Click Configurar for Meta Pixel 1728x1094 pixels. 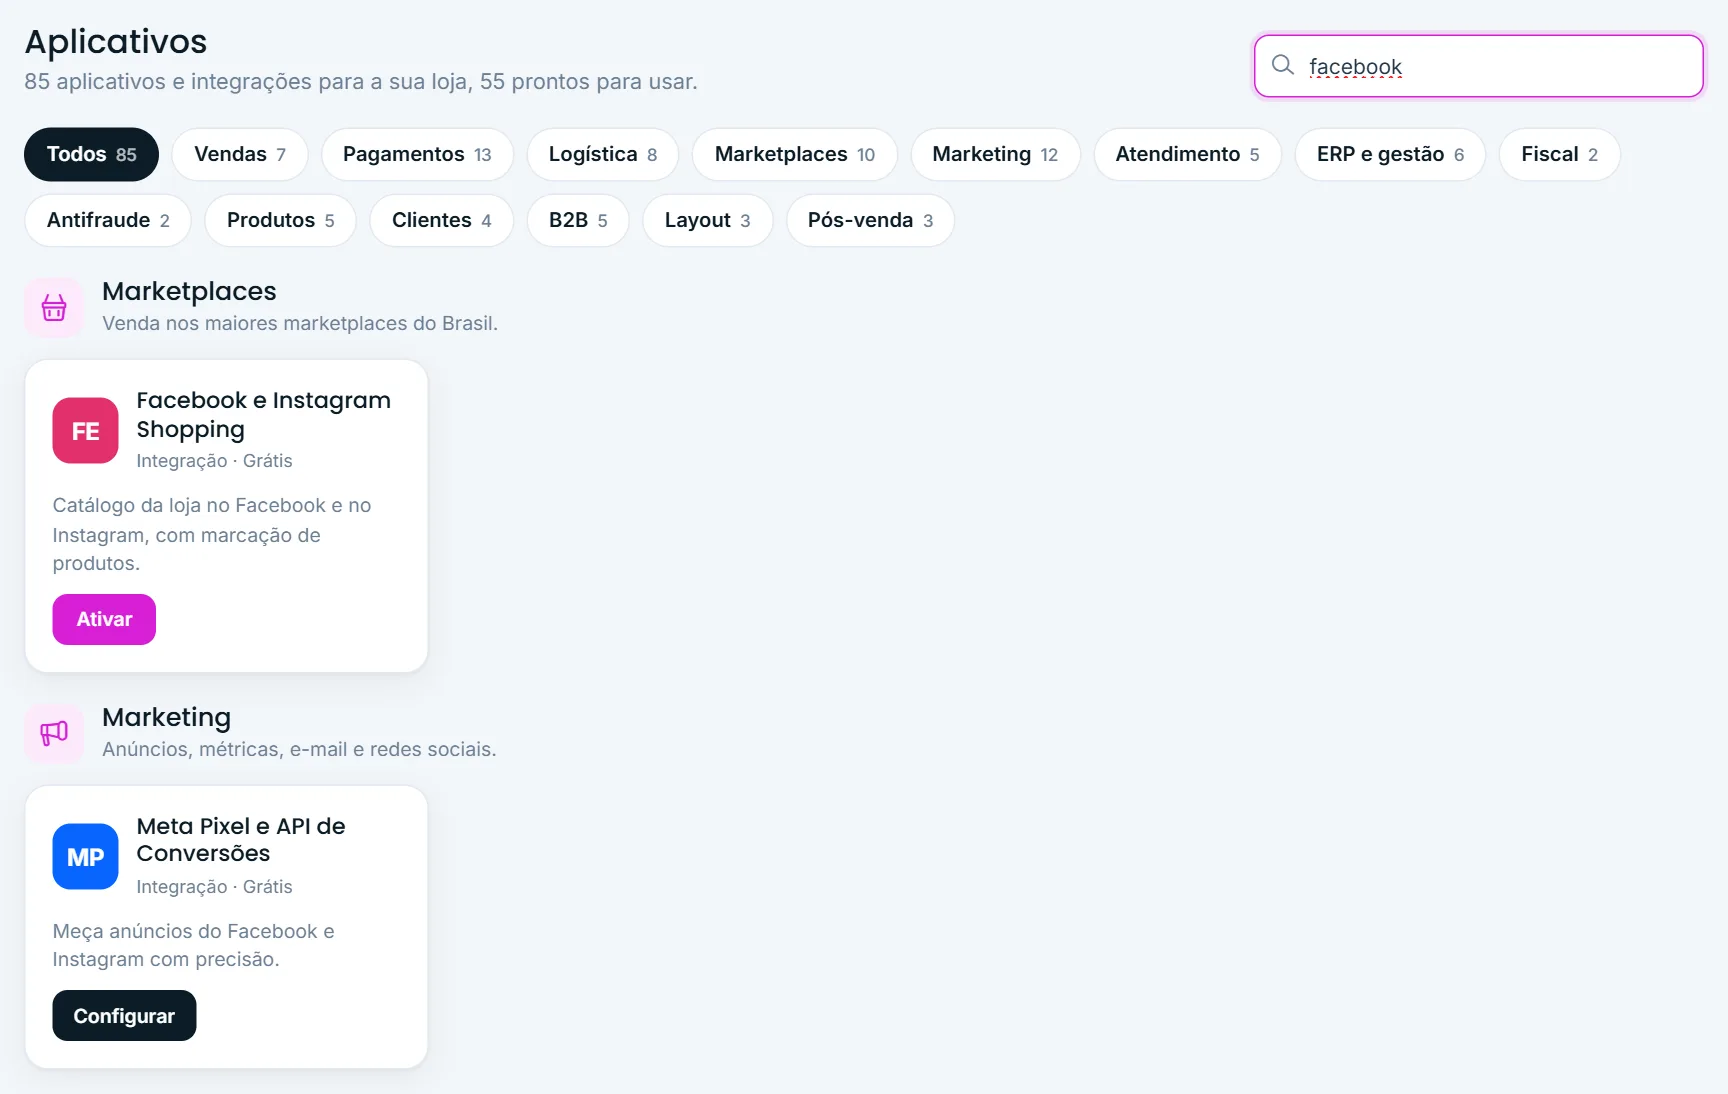[124, 1015]
